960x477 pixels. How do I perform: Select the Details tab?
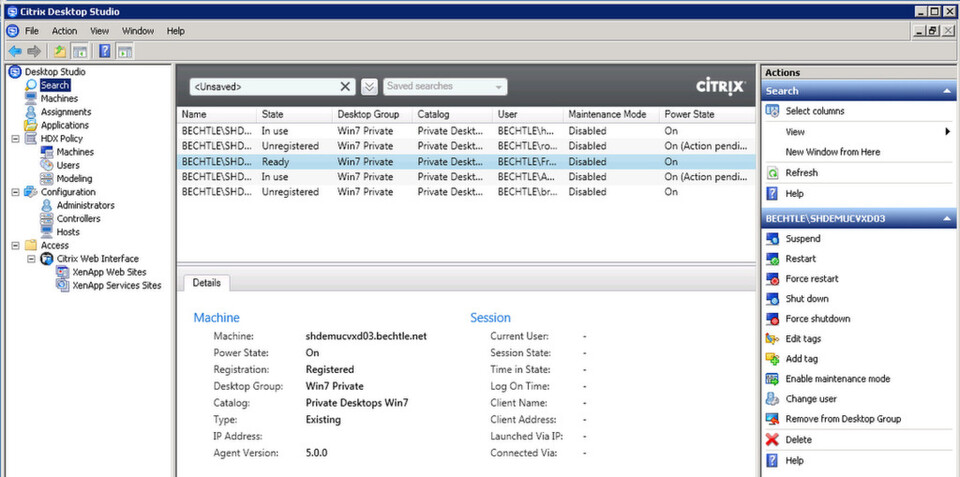click(x=206, y=283)
